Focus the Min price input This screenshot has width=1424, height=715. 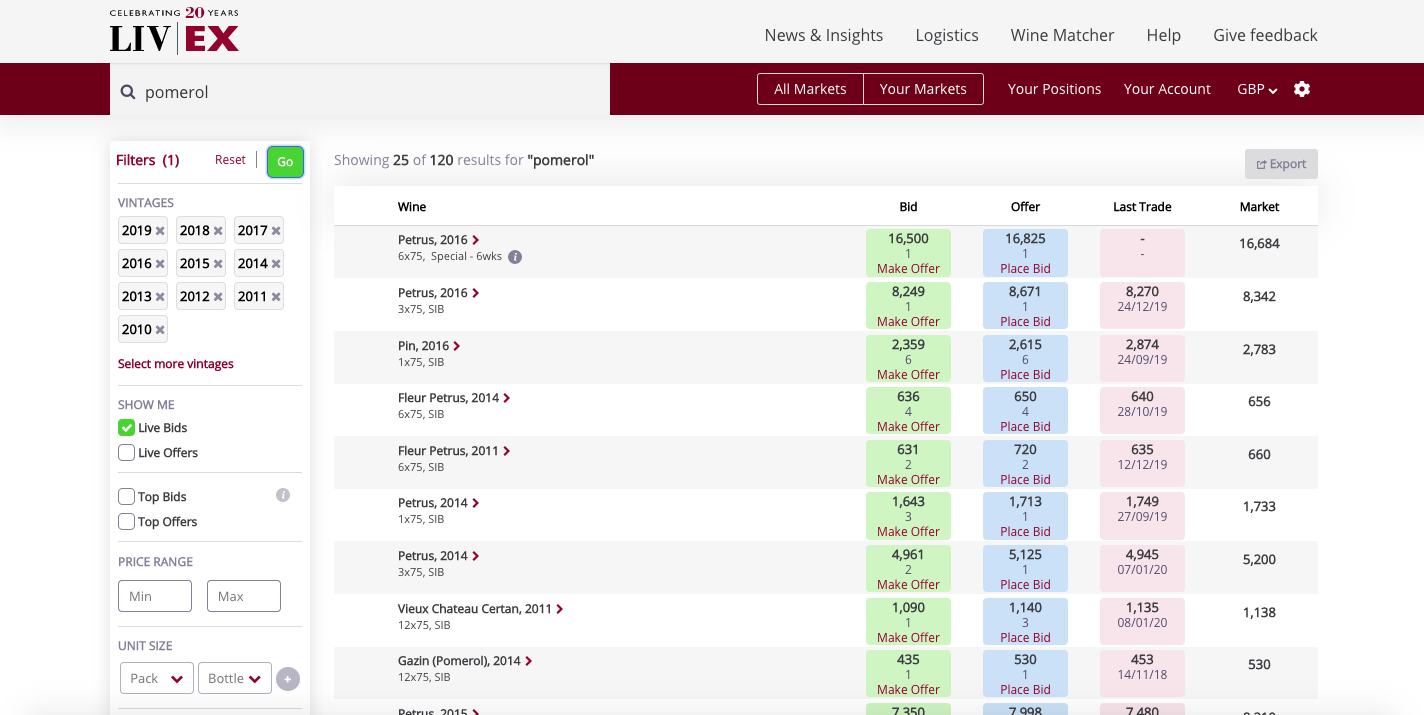[155, 596]
